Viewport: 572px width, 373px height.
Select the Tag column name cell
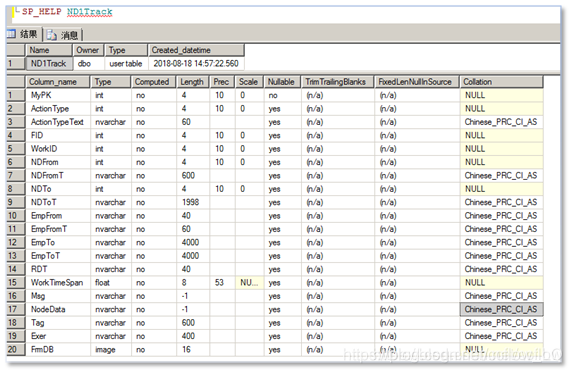58,323
